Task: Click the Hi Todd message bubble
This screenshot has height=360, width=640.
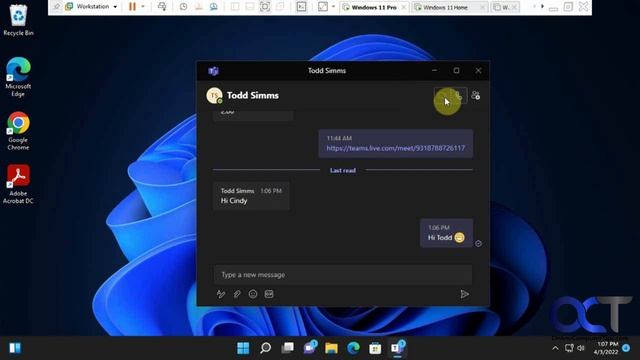Action: pyautogui.click(x=447, y=233)
